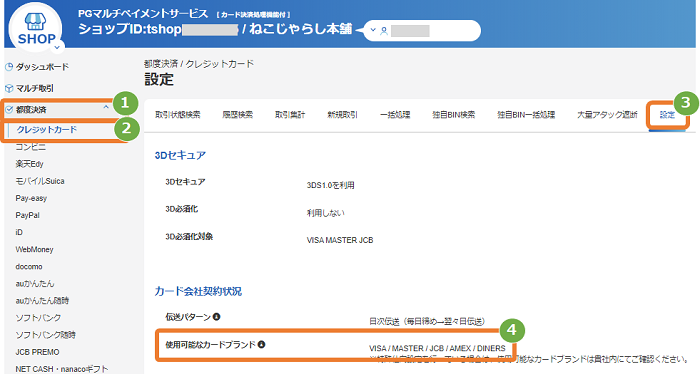Open the 独自BIN検索 tab
Screen dimensions: 700x374
coord(454,115)
